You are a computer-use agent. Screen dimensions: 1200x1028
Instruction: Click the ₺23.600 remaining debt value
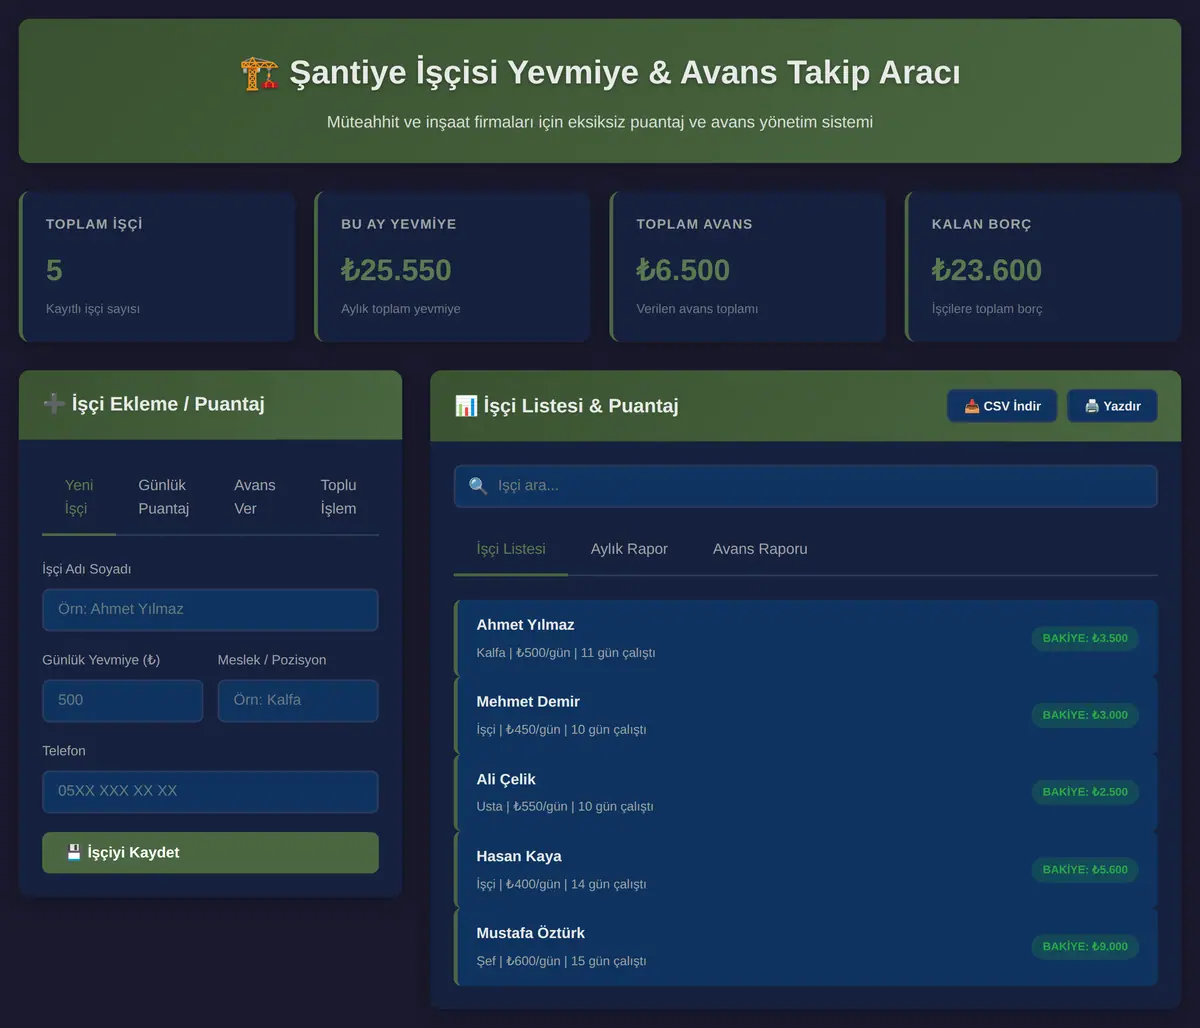click(987, 270)
